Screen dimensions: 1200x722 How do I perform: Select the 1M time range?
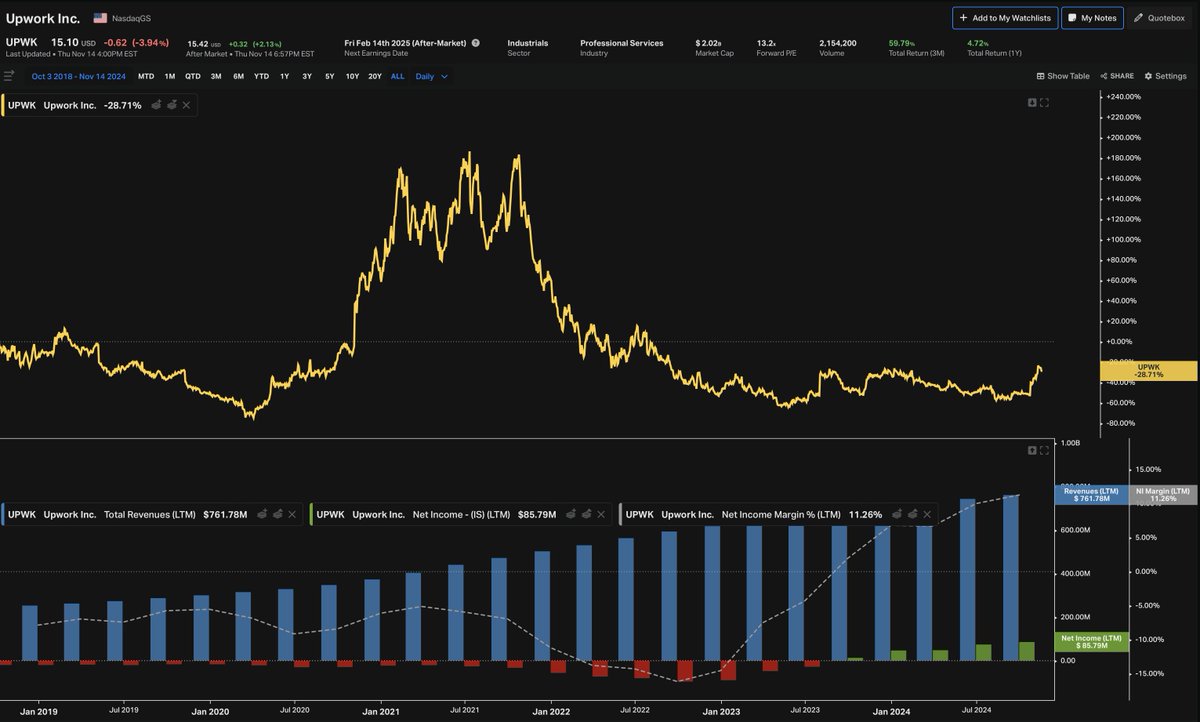pos(169,76)
